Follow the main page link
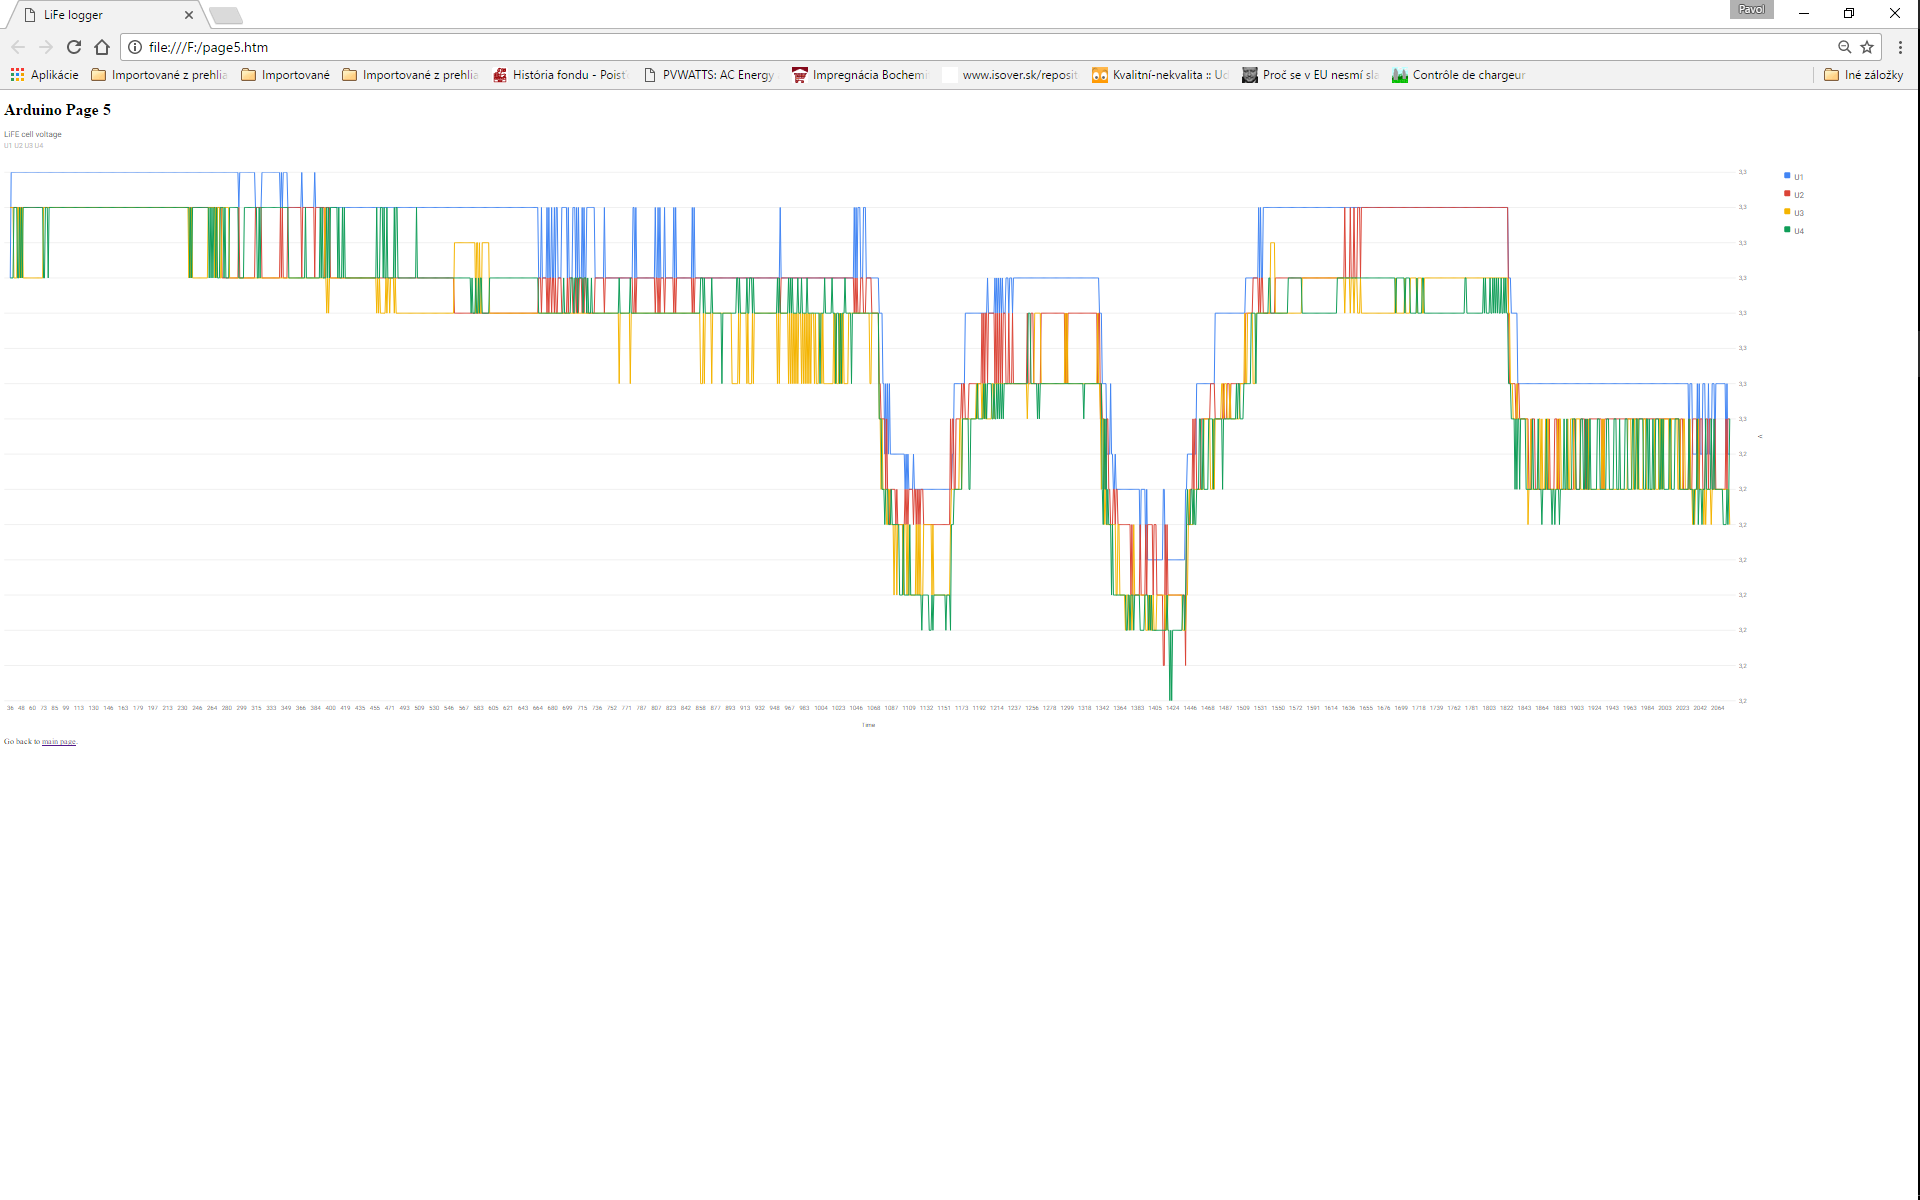This screenshot has width=1920, height=1200. click(x=59, y=742)
